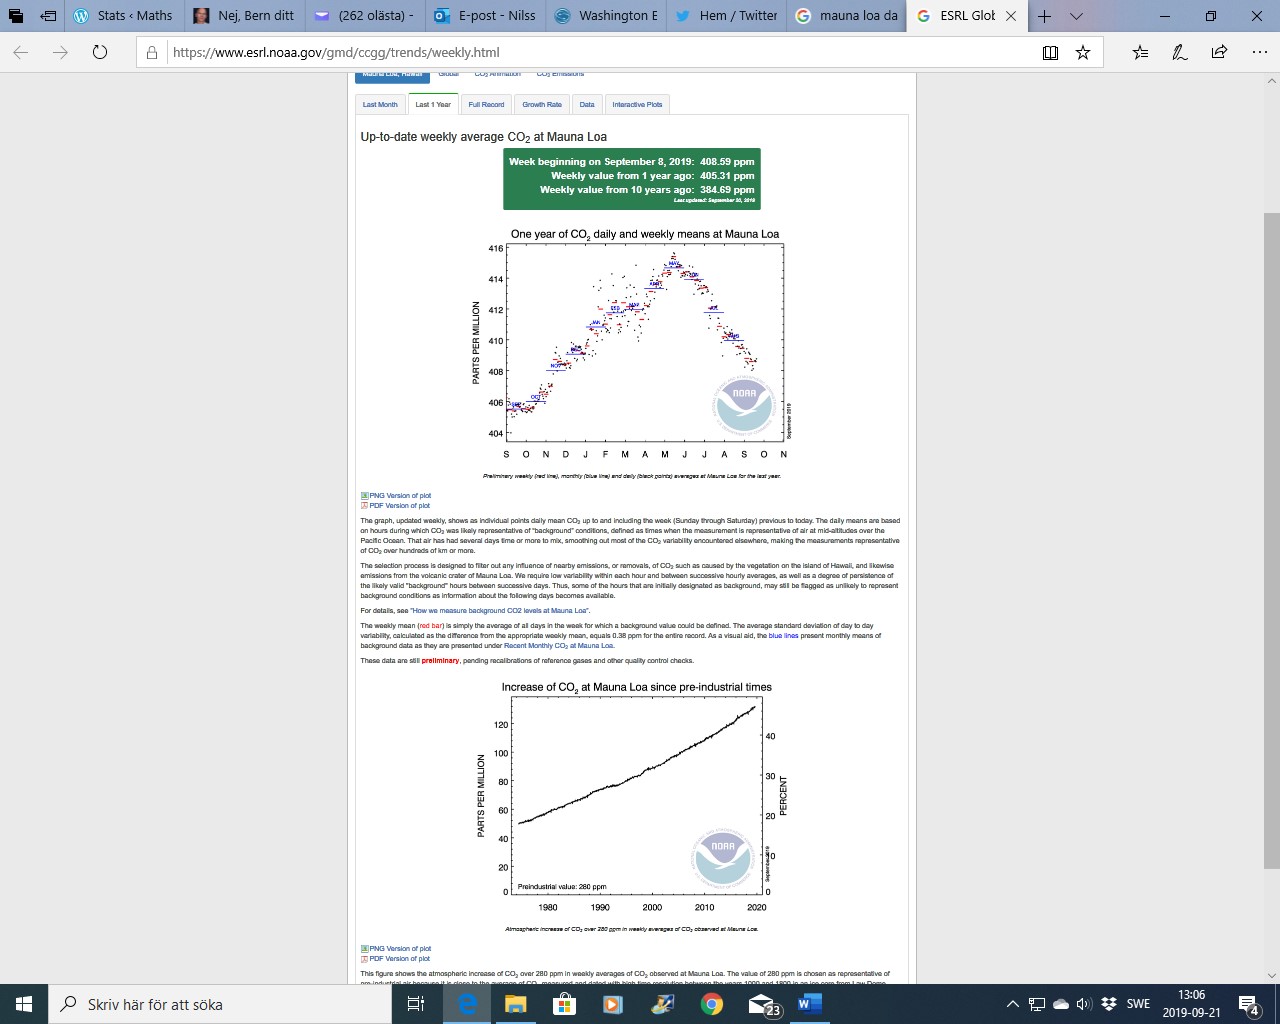Open the favorites hub icon
This screenshot has width=1280, height=1024.
tap(1141, 53)
